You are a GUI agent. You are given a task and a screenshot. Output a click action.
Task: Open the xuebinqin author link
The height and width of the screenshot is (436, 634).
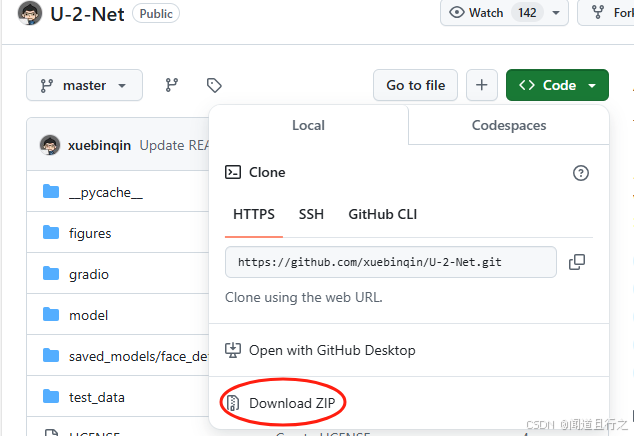99,145
